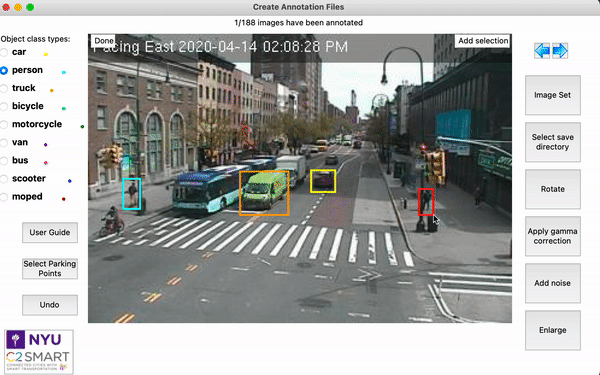Click the NYU C2SMART logo

(x=39, y=351)
